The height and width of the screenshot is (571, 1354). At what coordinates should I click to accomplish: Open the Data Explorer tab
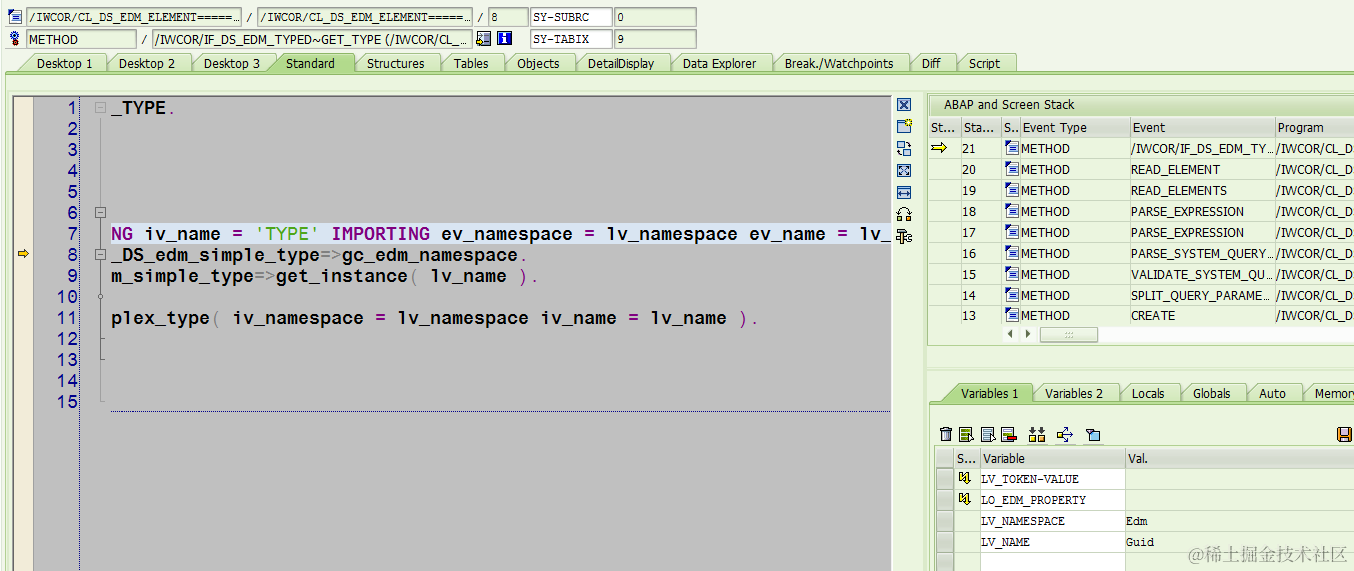coord(719,63)
